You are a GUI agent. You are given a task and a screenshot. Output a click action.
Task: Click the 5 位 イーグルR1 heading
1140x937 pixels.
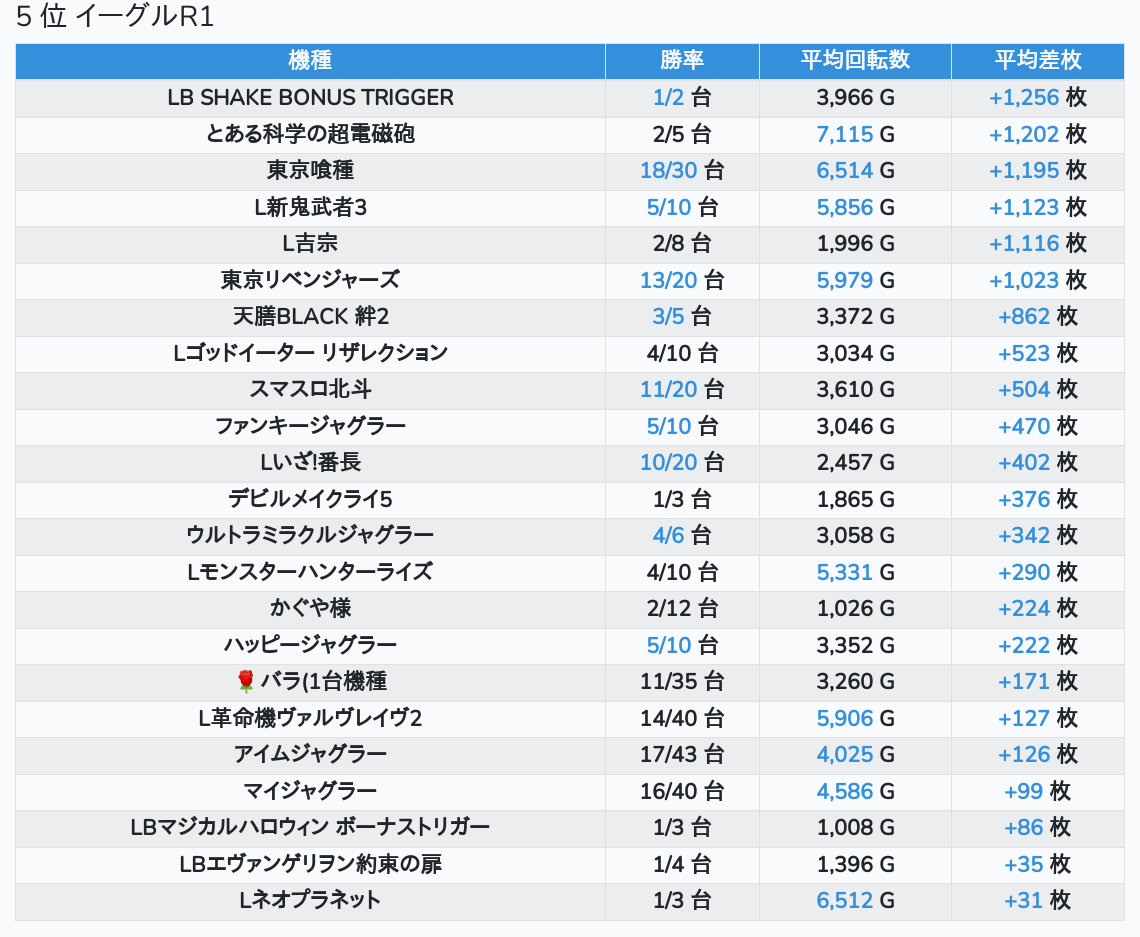click(x=115, y=18)
